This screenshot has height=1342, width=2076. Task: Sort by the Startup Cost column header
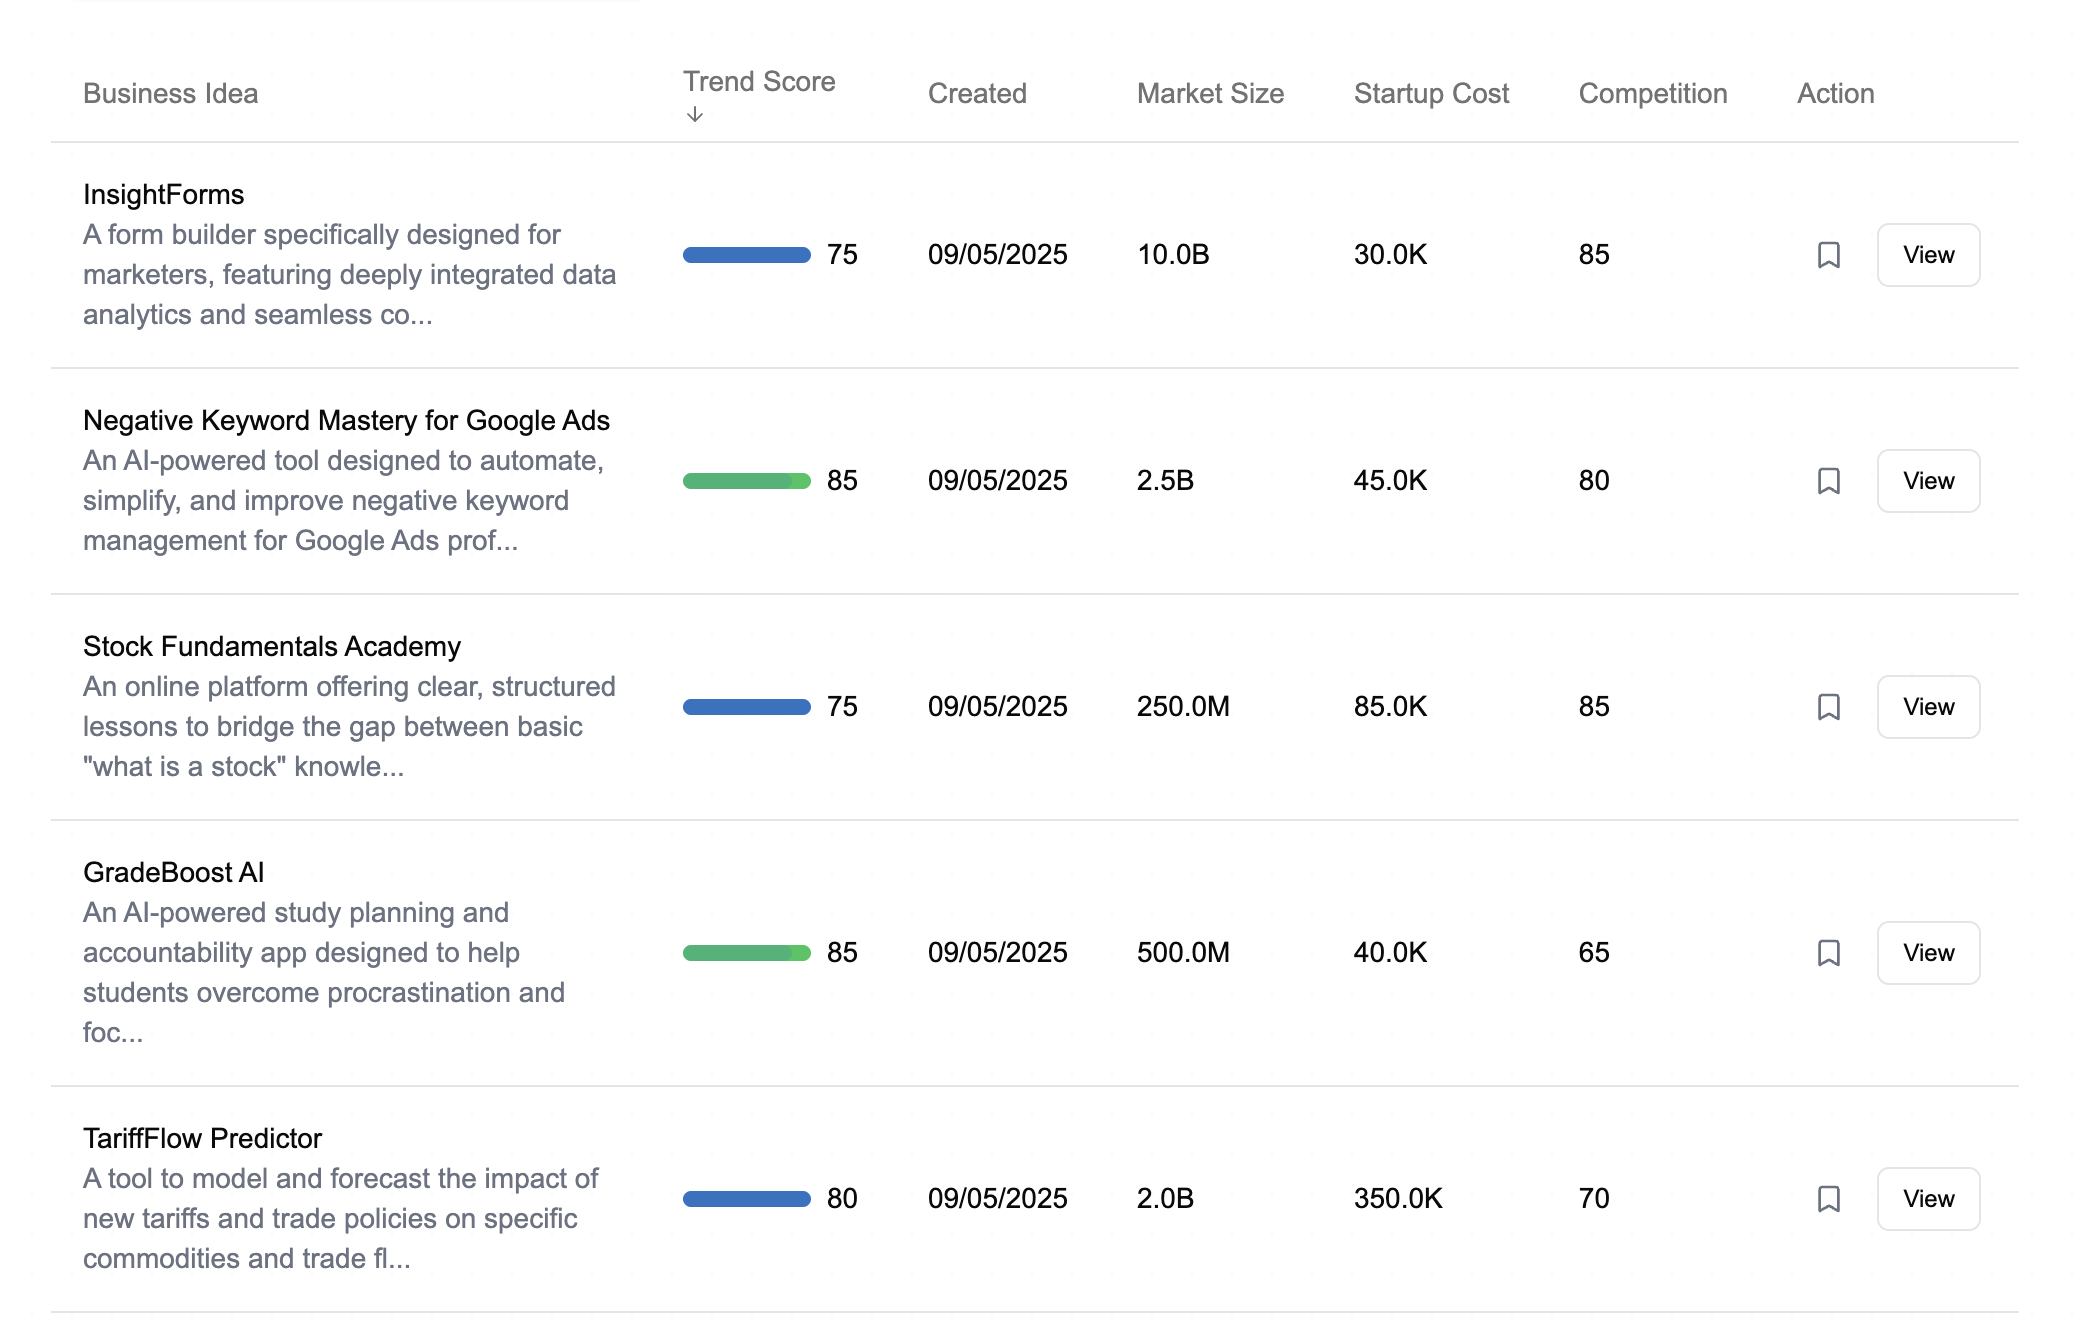point(1431,94)
